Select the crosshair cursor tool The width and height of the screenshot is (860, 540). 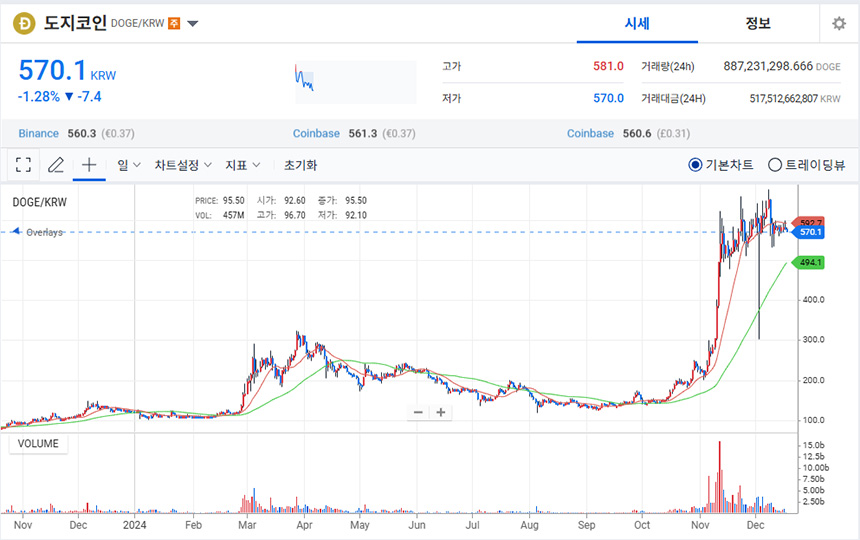[x=89, y=165]
